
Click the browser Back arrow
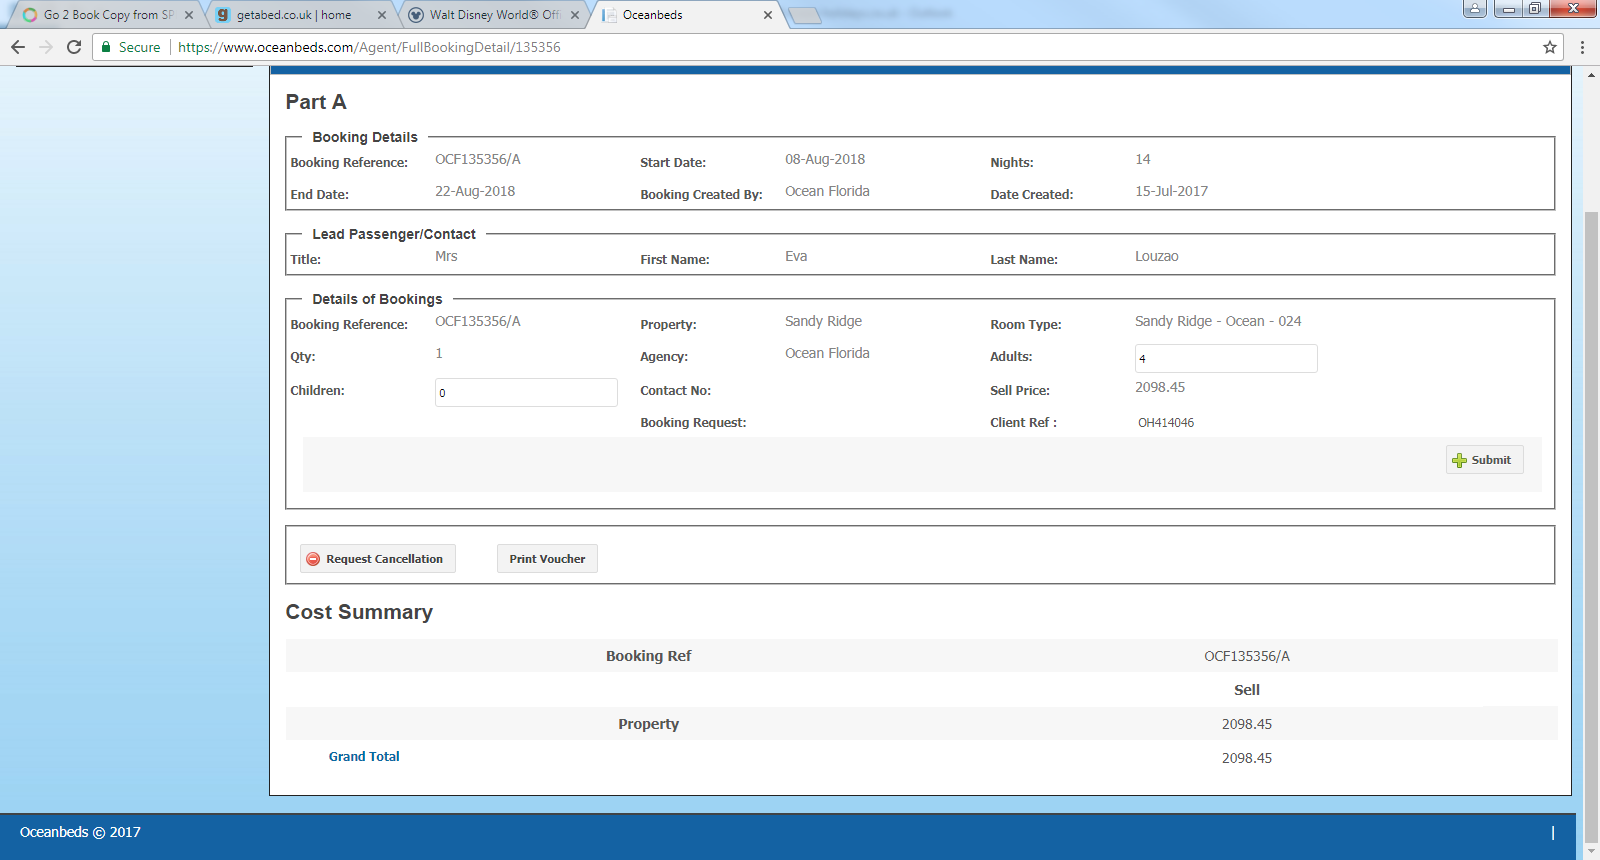[18, 47]
